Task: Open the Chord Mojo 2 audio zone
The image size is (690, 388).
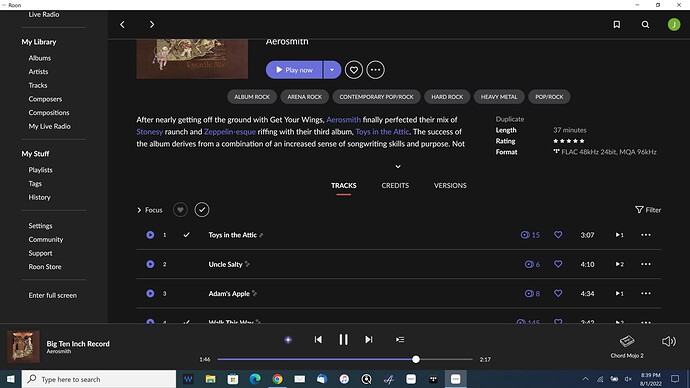Action: coord(627,346)
